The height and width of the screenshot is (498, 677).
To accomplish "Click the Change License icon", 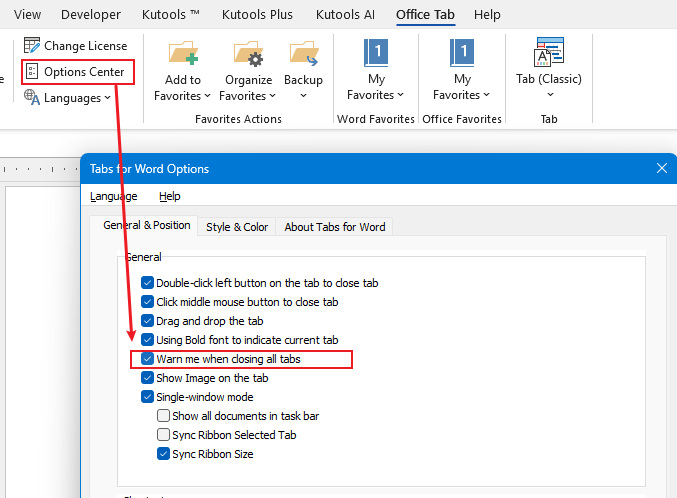I will click(x=32, y=46).
